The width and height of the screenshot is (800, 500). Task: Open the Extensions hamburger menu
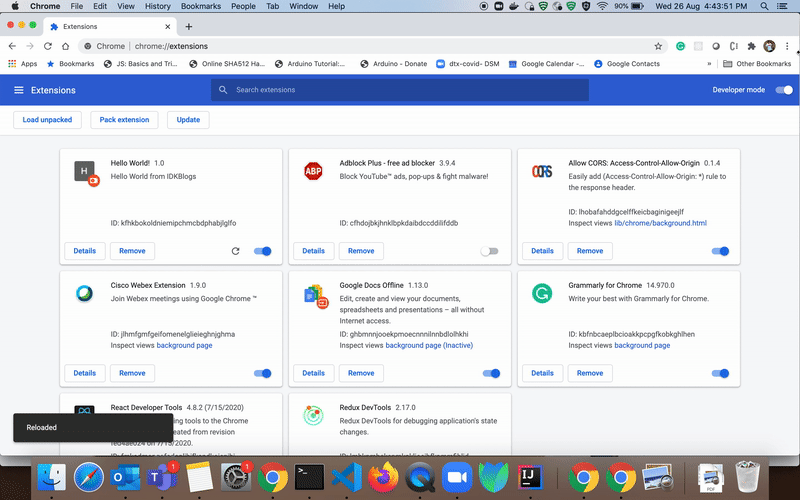coord(19,90)
